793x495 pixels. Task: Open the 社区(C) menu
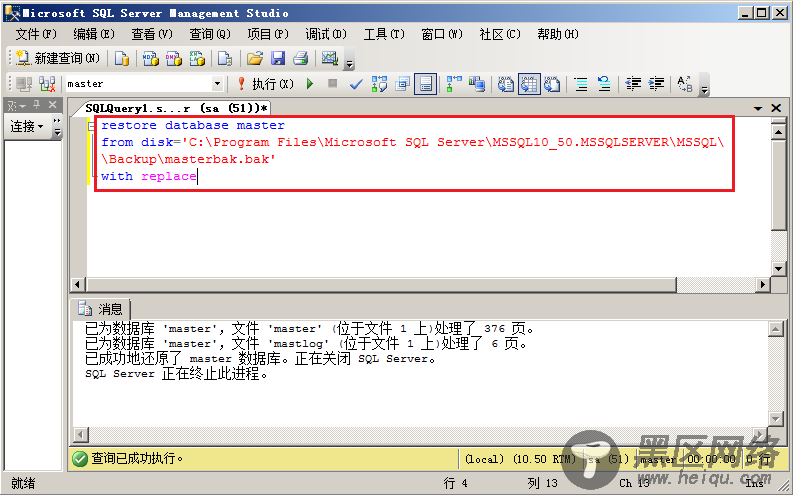click(x=500, y=34)
